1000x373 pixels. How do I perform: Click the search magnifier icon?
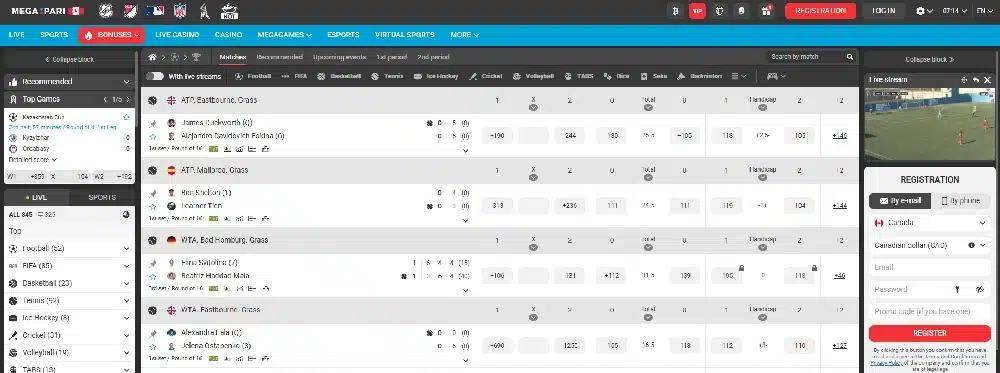tap(849, 57)
